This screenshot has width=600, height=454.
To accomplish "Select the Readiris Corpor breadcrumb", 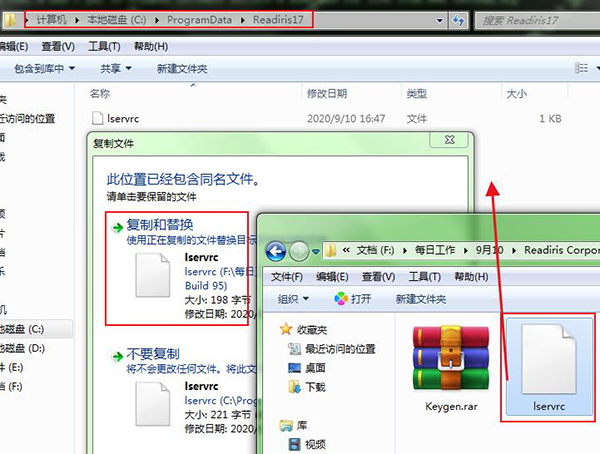I will click(x=562, y=250).
